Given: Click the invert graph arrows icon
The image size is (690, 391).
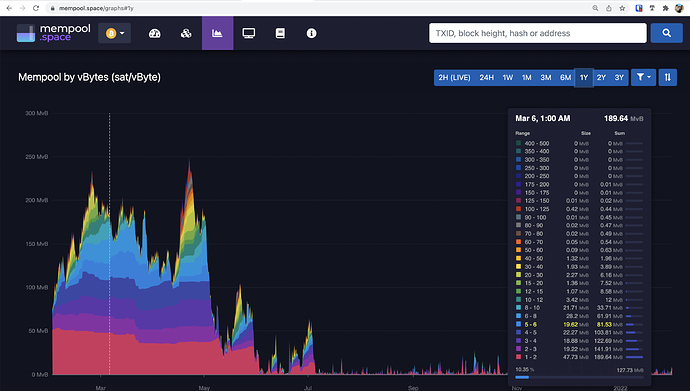Looking at the screenshot, I should [x=668, y=77].
